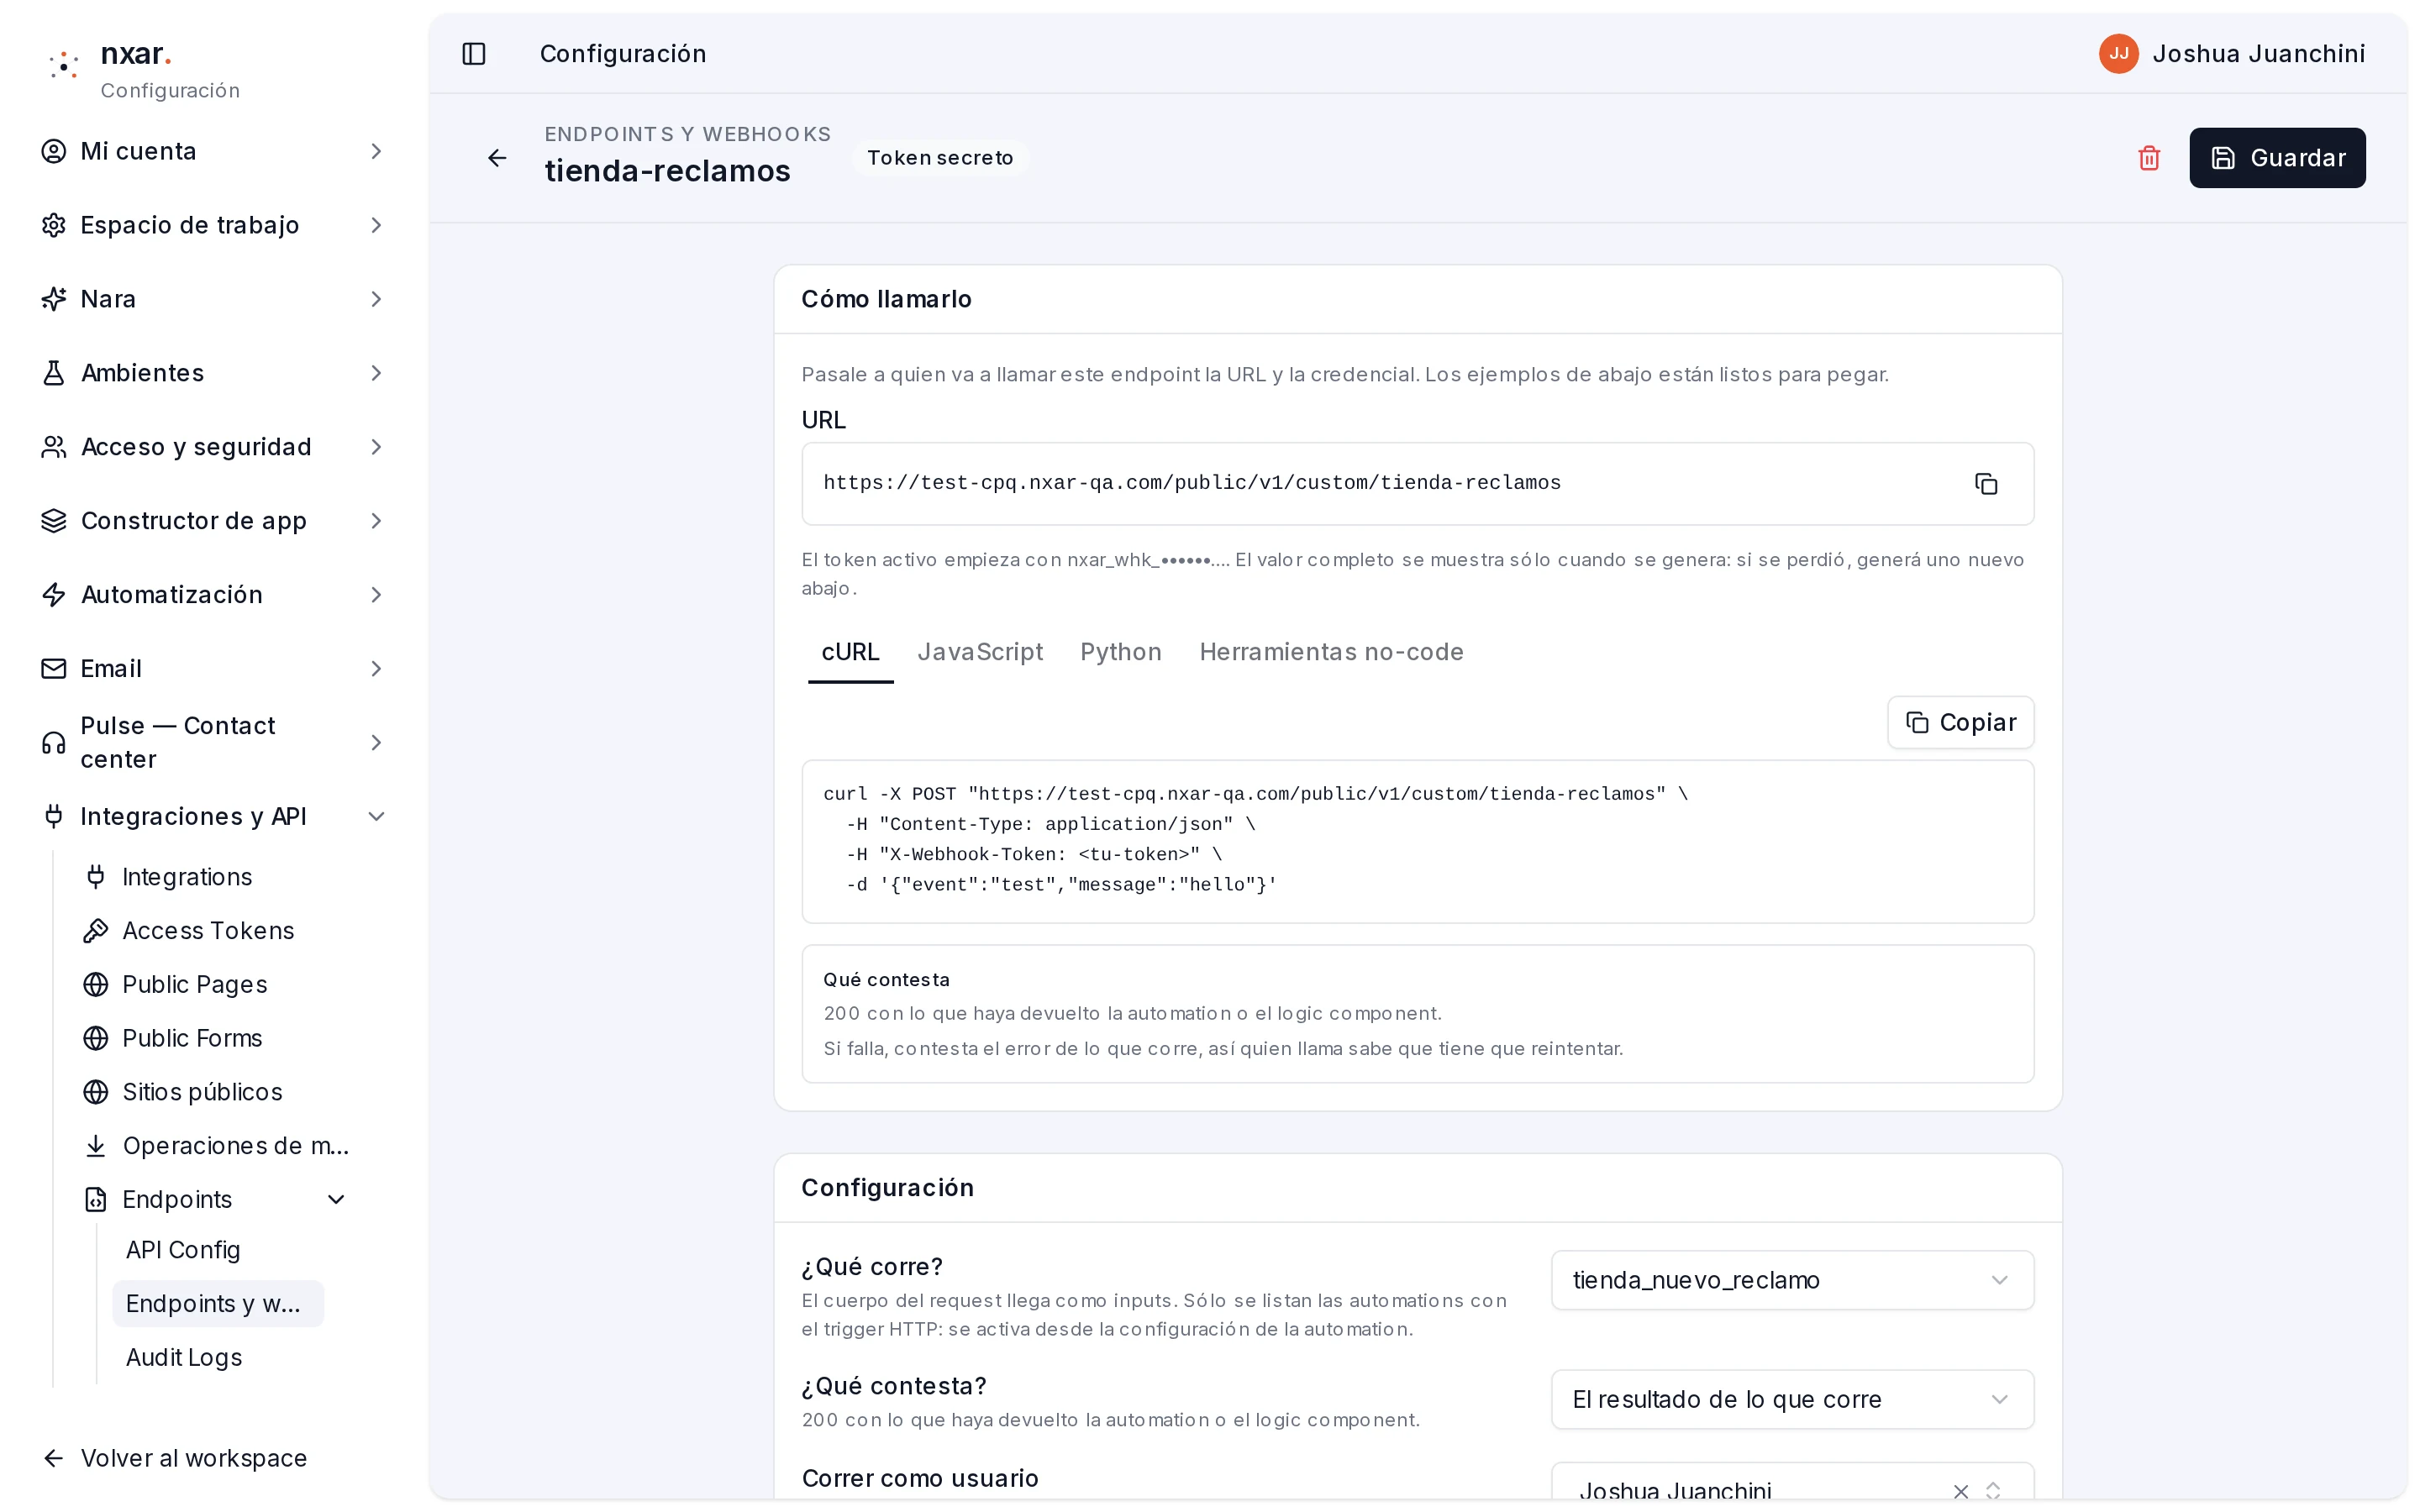This screenshot has width=2420, height=1512.
Task: Click the back arrow beside tienda-reclamos
Action: click(x=497, y=158)
